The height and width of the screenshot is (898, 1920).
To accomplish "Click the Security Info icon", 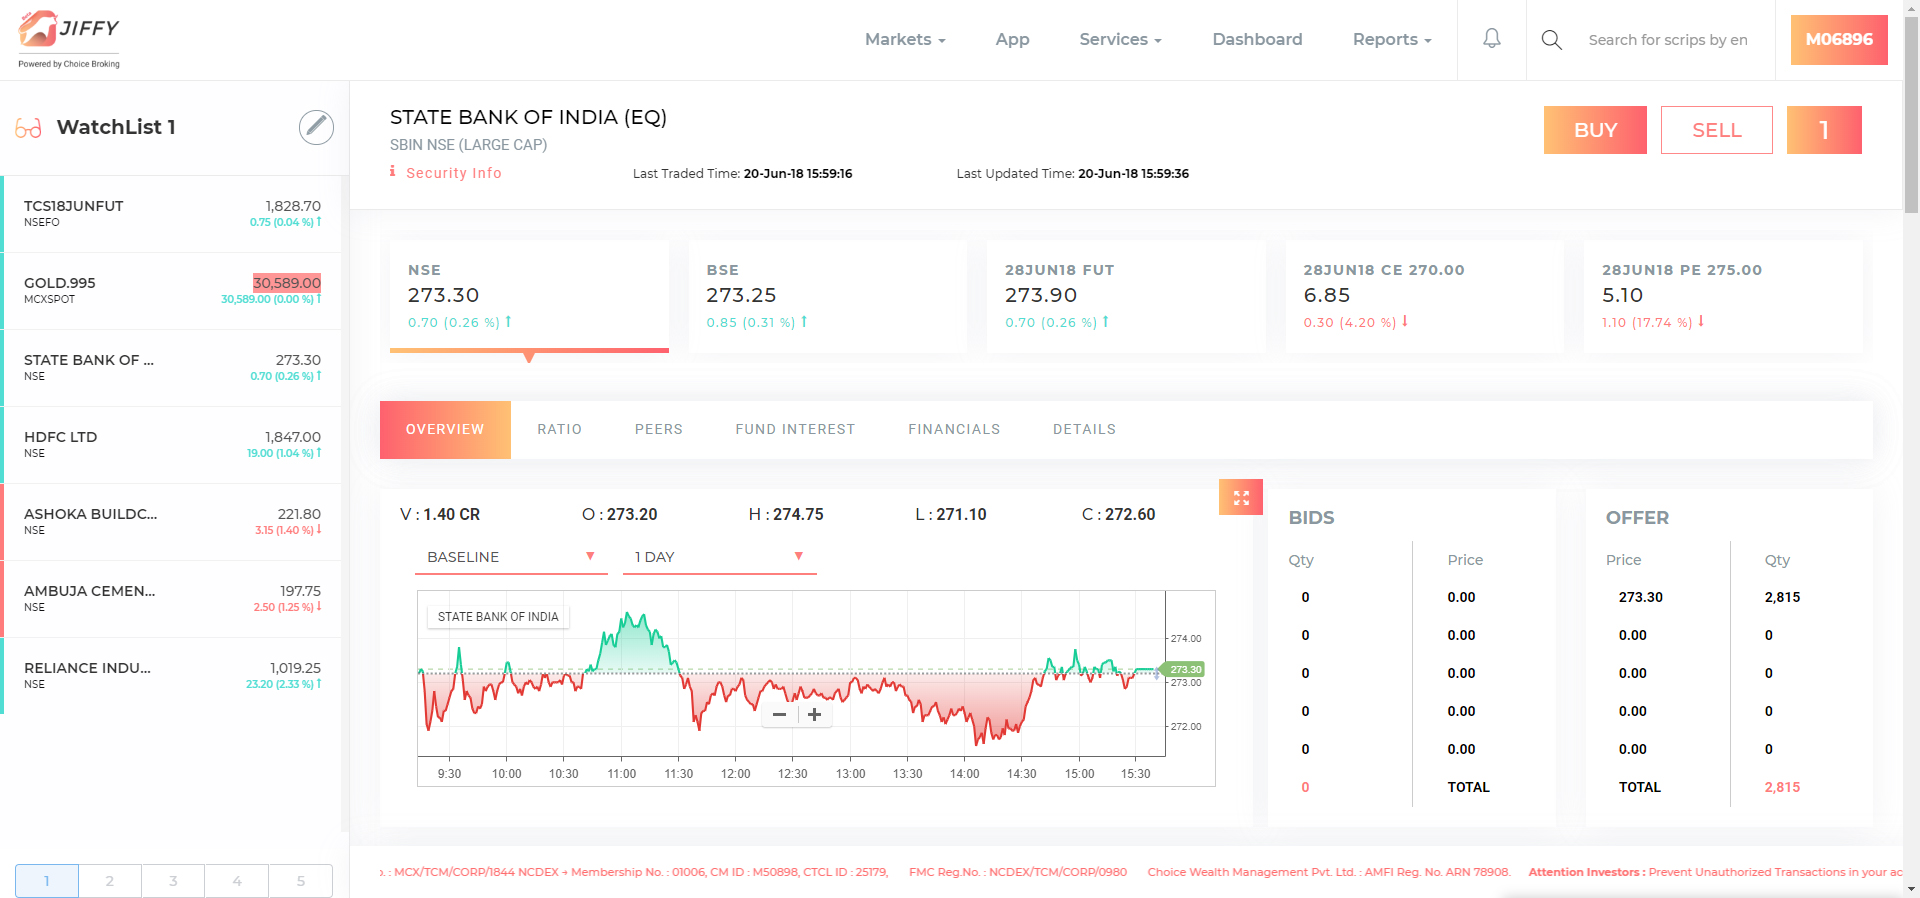I will (392, 172).
